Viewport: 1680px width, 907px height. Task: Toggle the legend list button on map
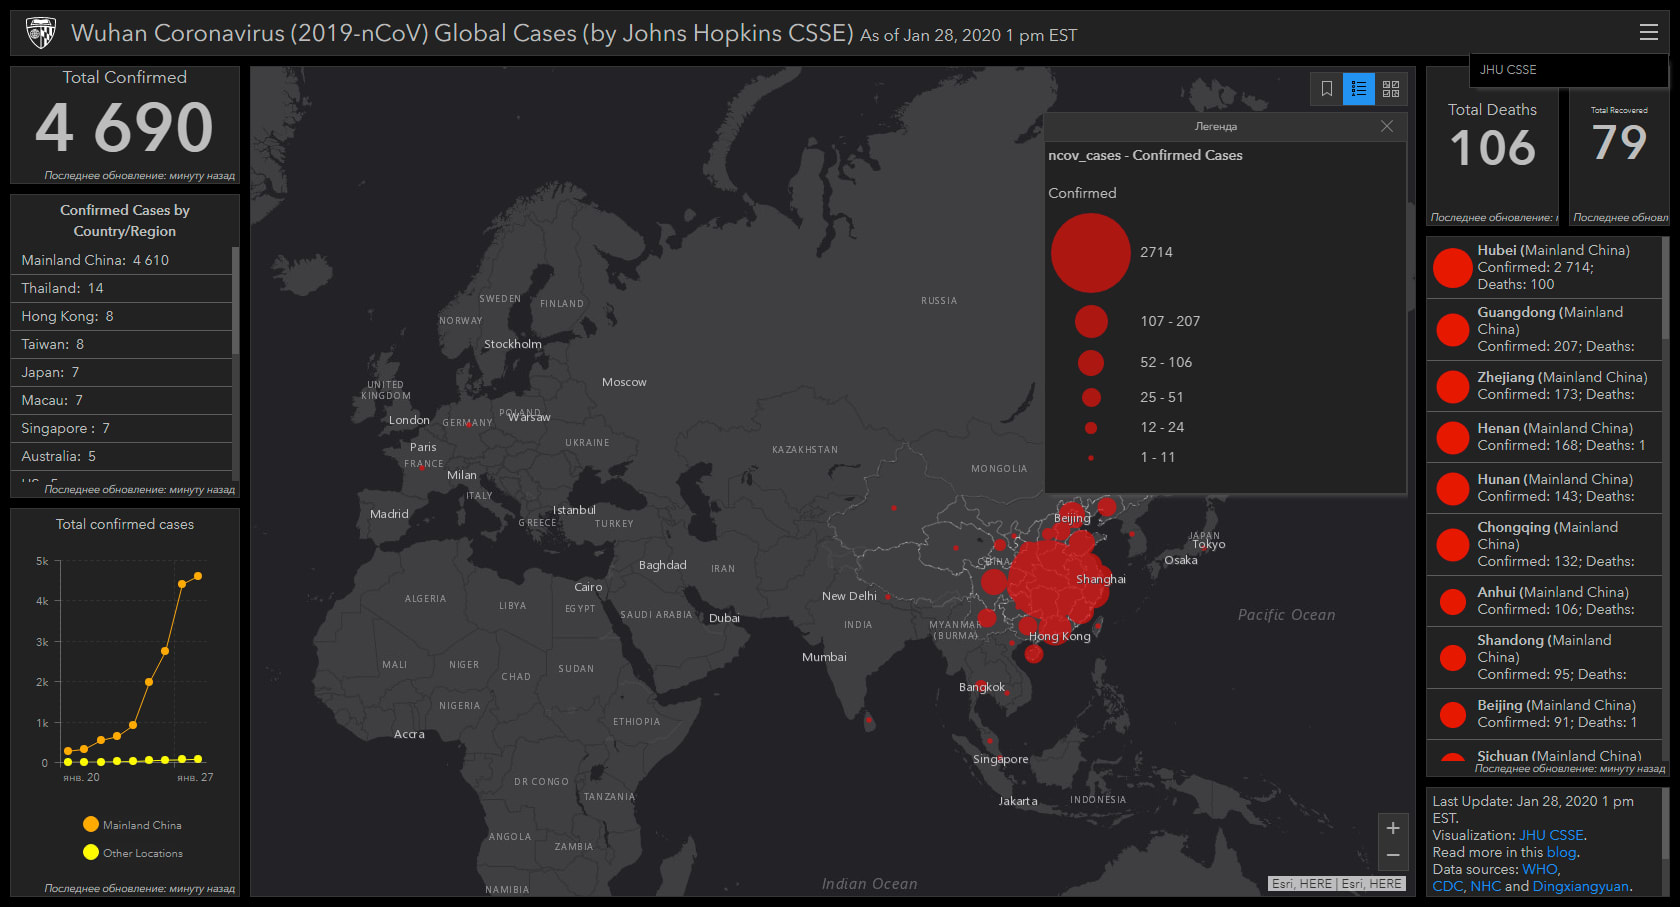tap(1359, 89)
